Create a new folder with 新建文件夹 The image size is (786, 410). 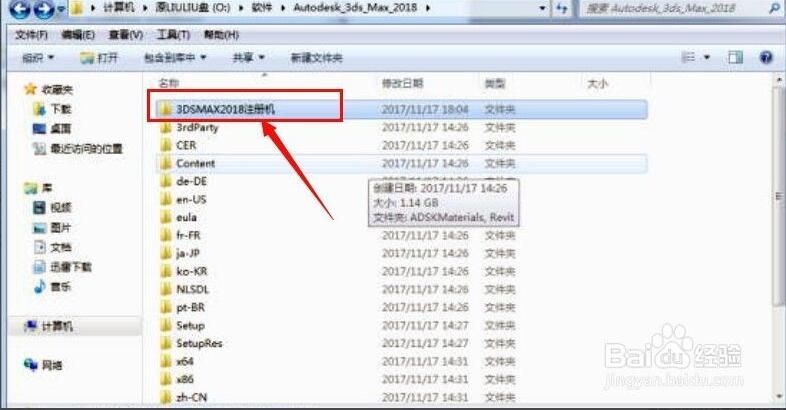pyautogui.click(x=316, y=58)
